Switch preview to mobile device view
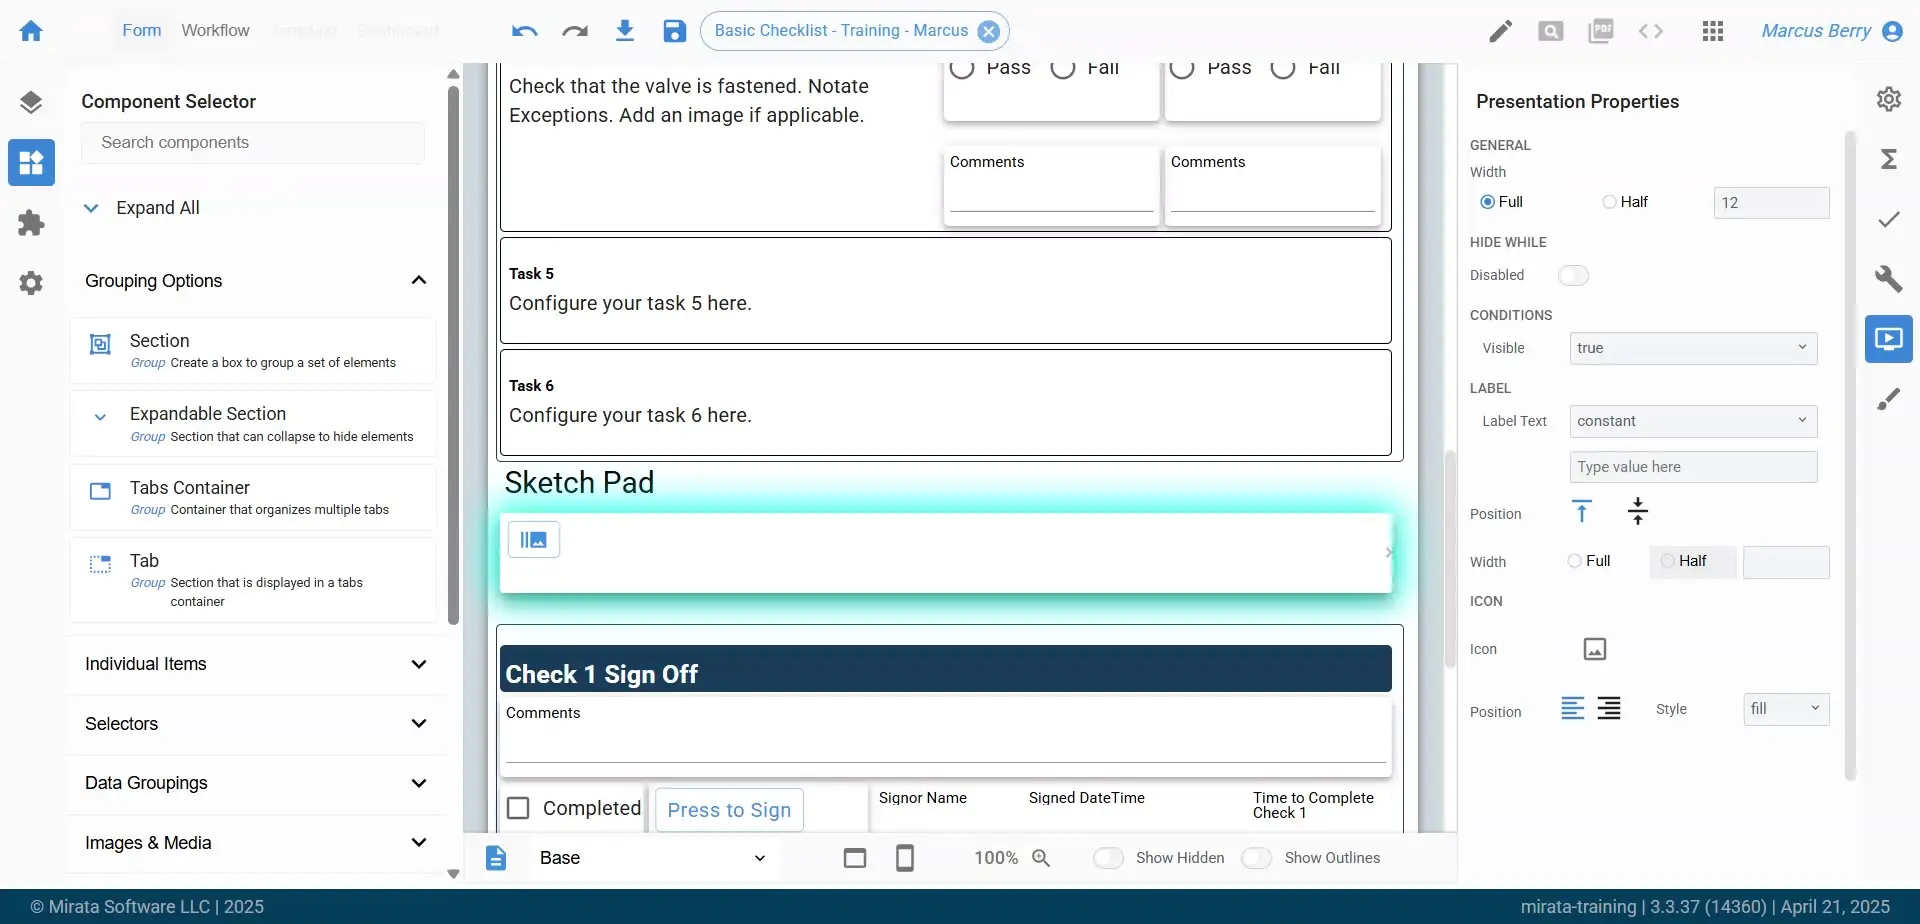This screenshot has width=1920, height=924. pos(905,857)
